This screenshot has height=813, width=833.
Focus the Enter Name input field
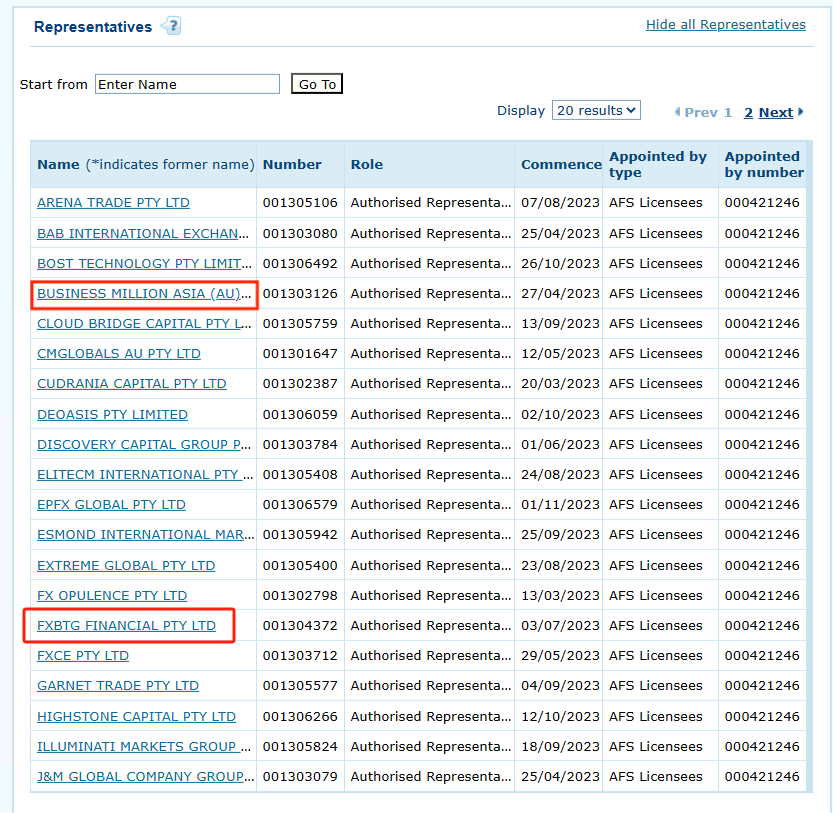coord(187,84)
